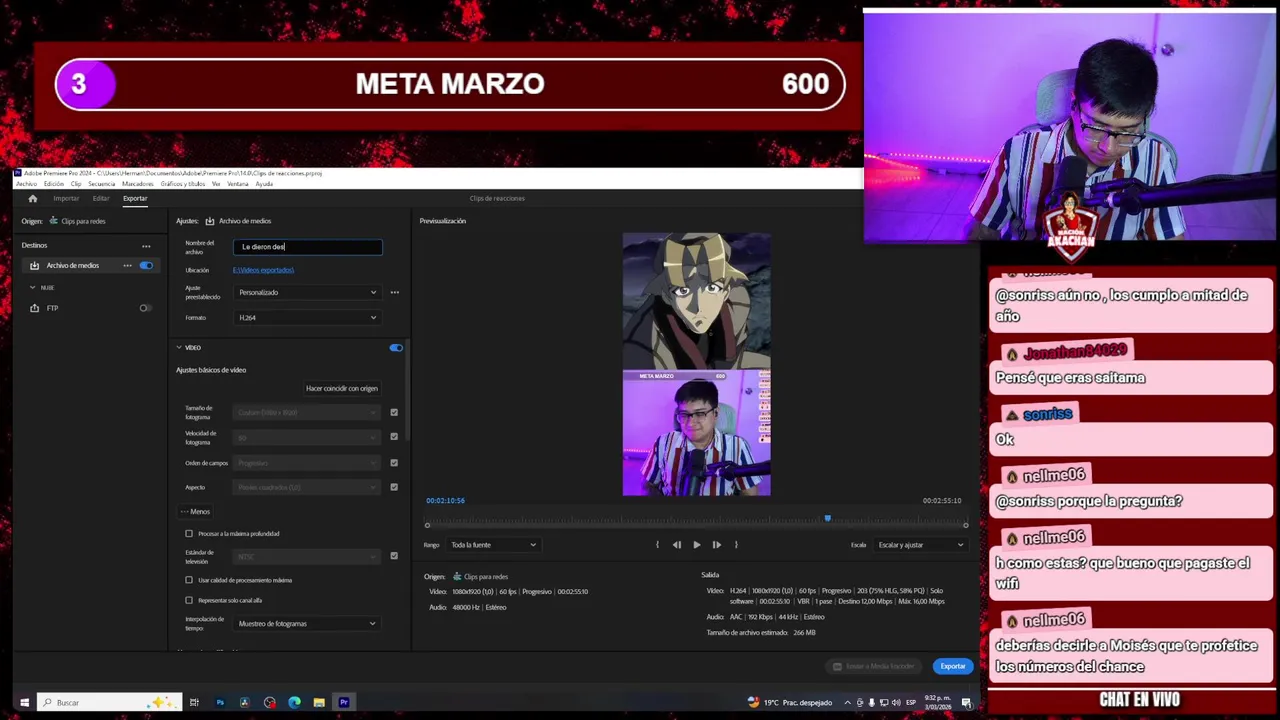The width and height of the screenshot is (1280, 720).
Task: Open options dots beside Destinos header
Action: [146, 246]
